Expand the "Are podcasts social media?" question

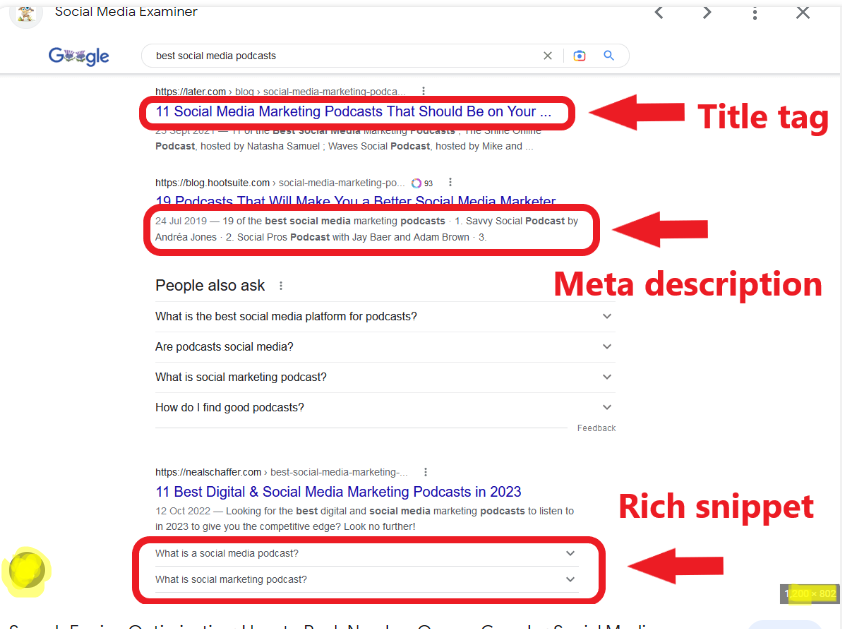(606, 347)
